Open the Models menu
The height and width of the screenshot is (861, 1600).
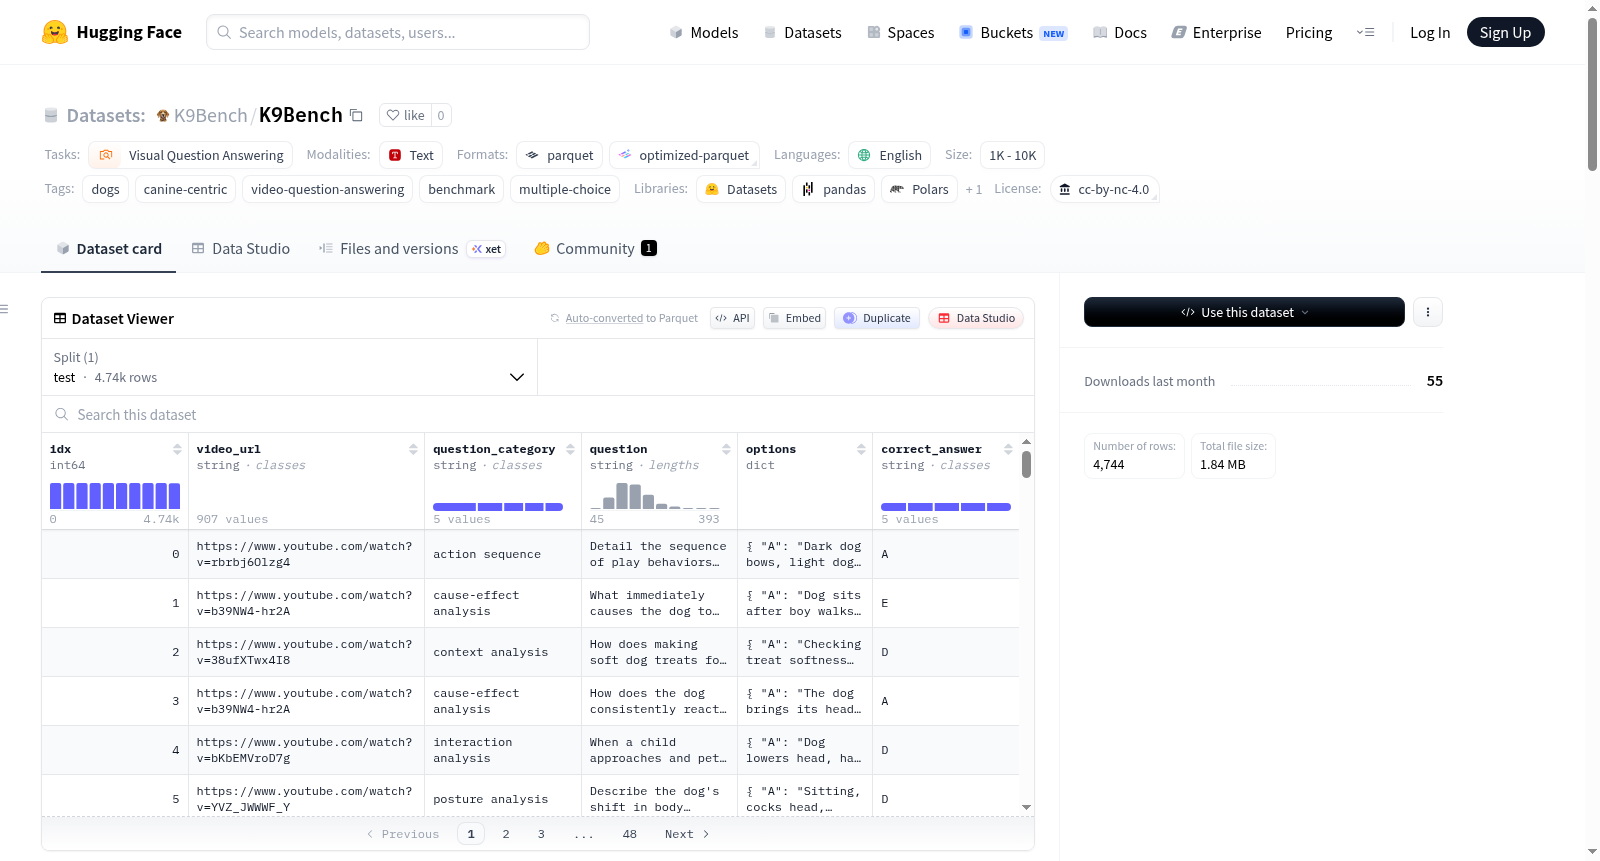(704, 32)
